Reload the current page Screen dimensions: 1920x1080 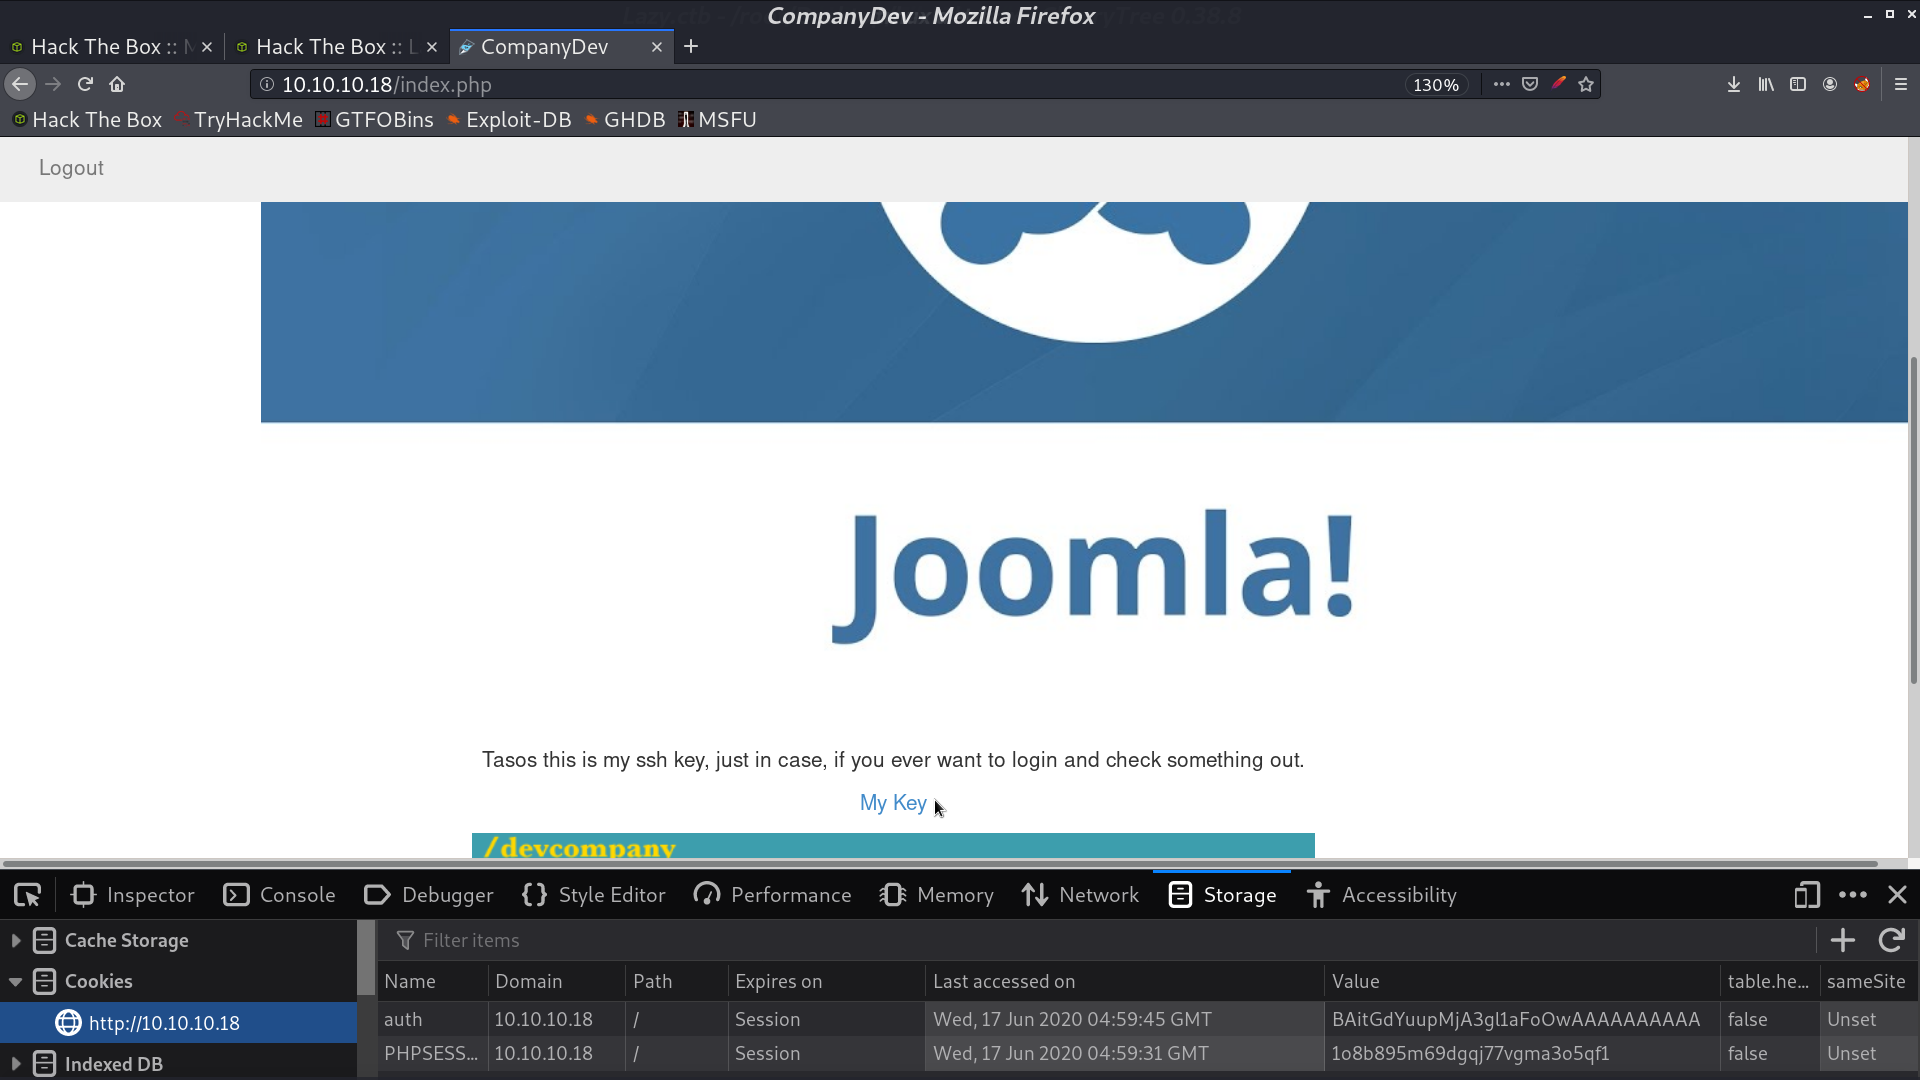point(85,85)
